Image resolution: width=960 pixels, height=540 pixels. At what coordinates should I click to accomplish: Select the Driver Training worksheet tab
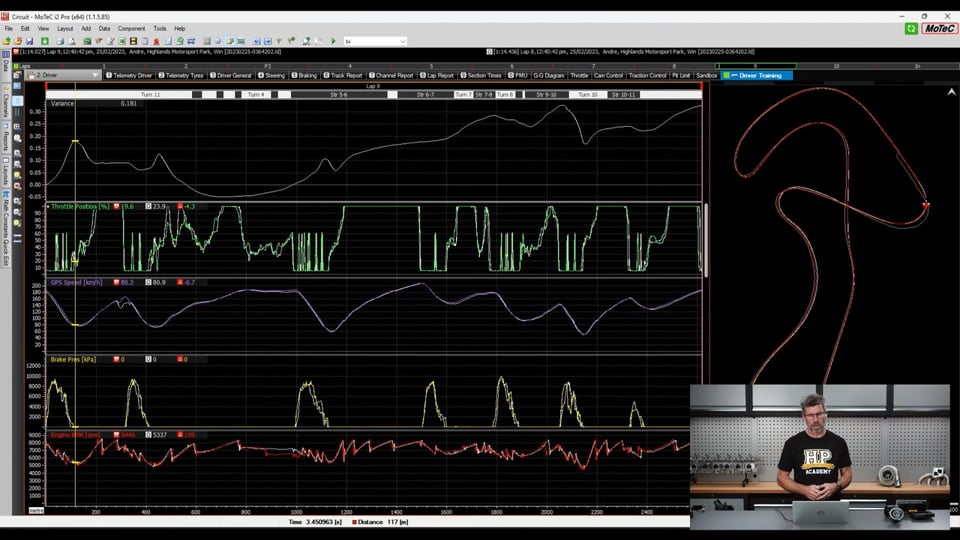757,75
